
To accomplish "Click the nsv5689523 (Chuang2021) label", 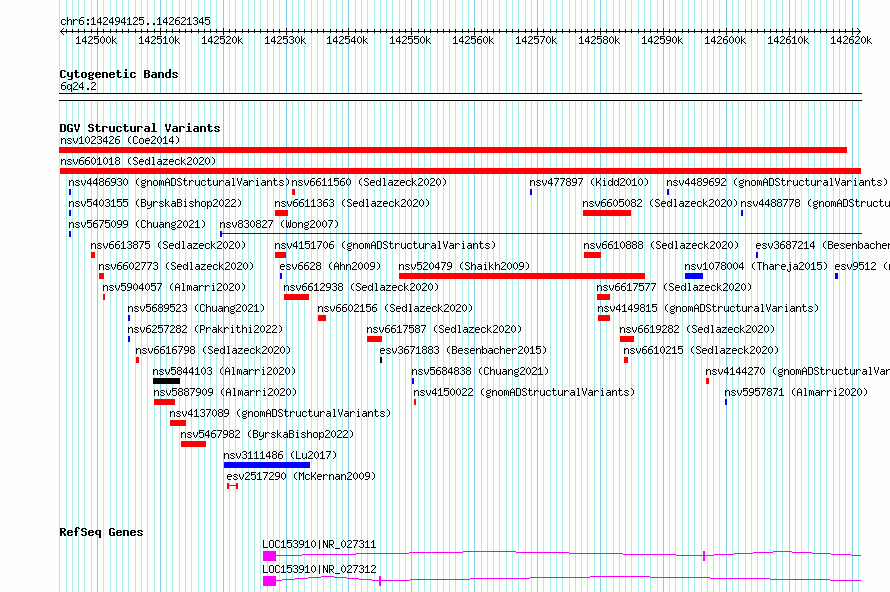I will coord(196,308).
